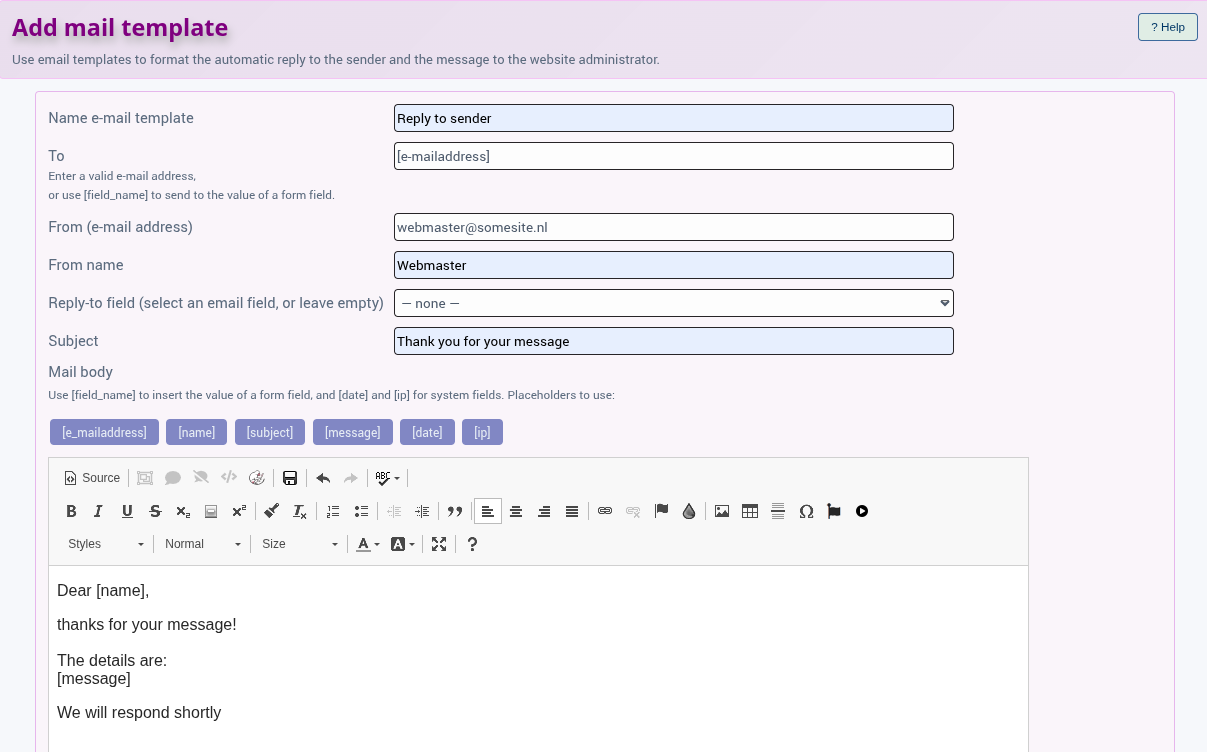Click the flag icon beside the Omega symbol

point(834,511)
